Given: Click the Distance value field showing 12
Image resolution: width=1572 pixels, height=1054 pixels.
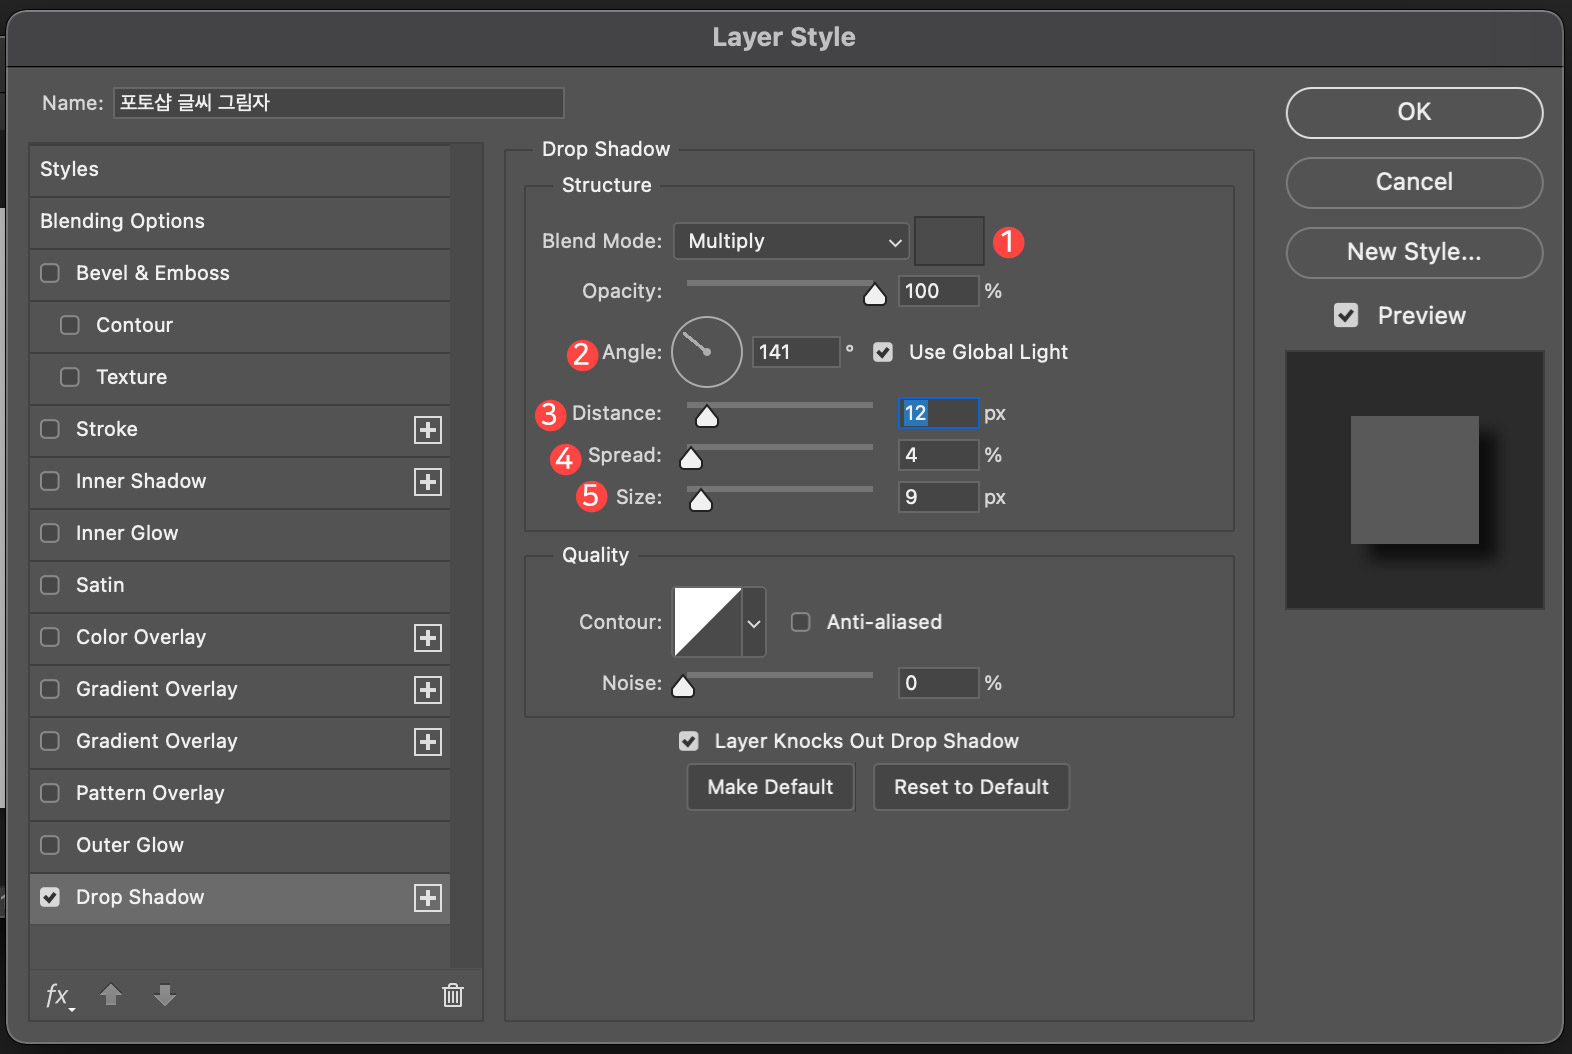Looking at the screenshot, I should pyautogui.click(x=938, y=413).
